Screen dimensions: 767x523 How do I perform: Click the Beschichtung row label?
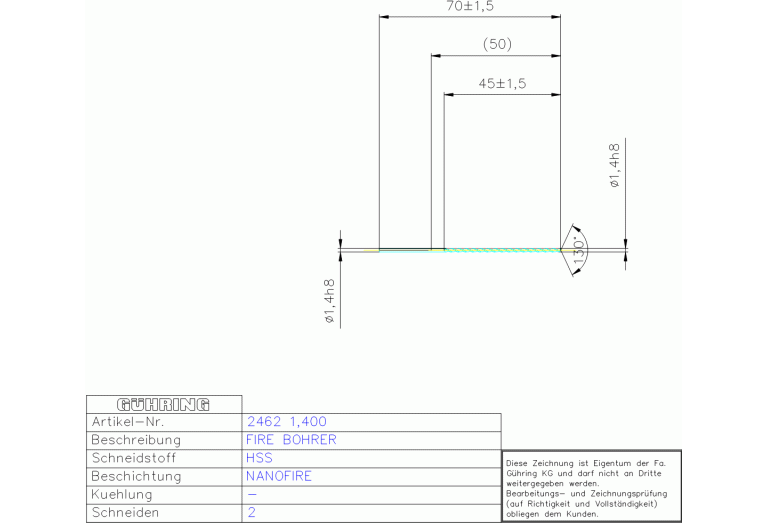coord(136,476)
